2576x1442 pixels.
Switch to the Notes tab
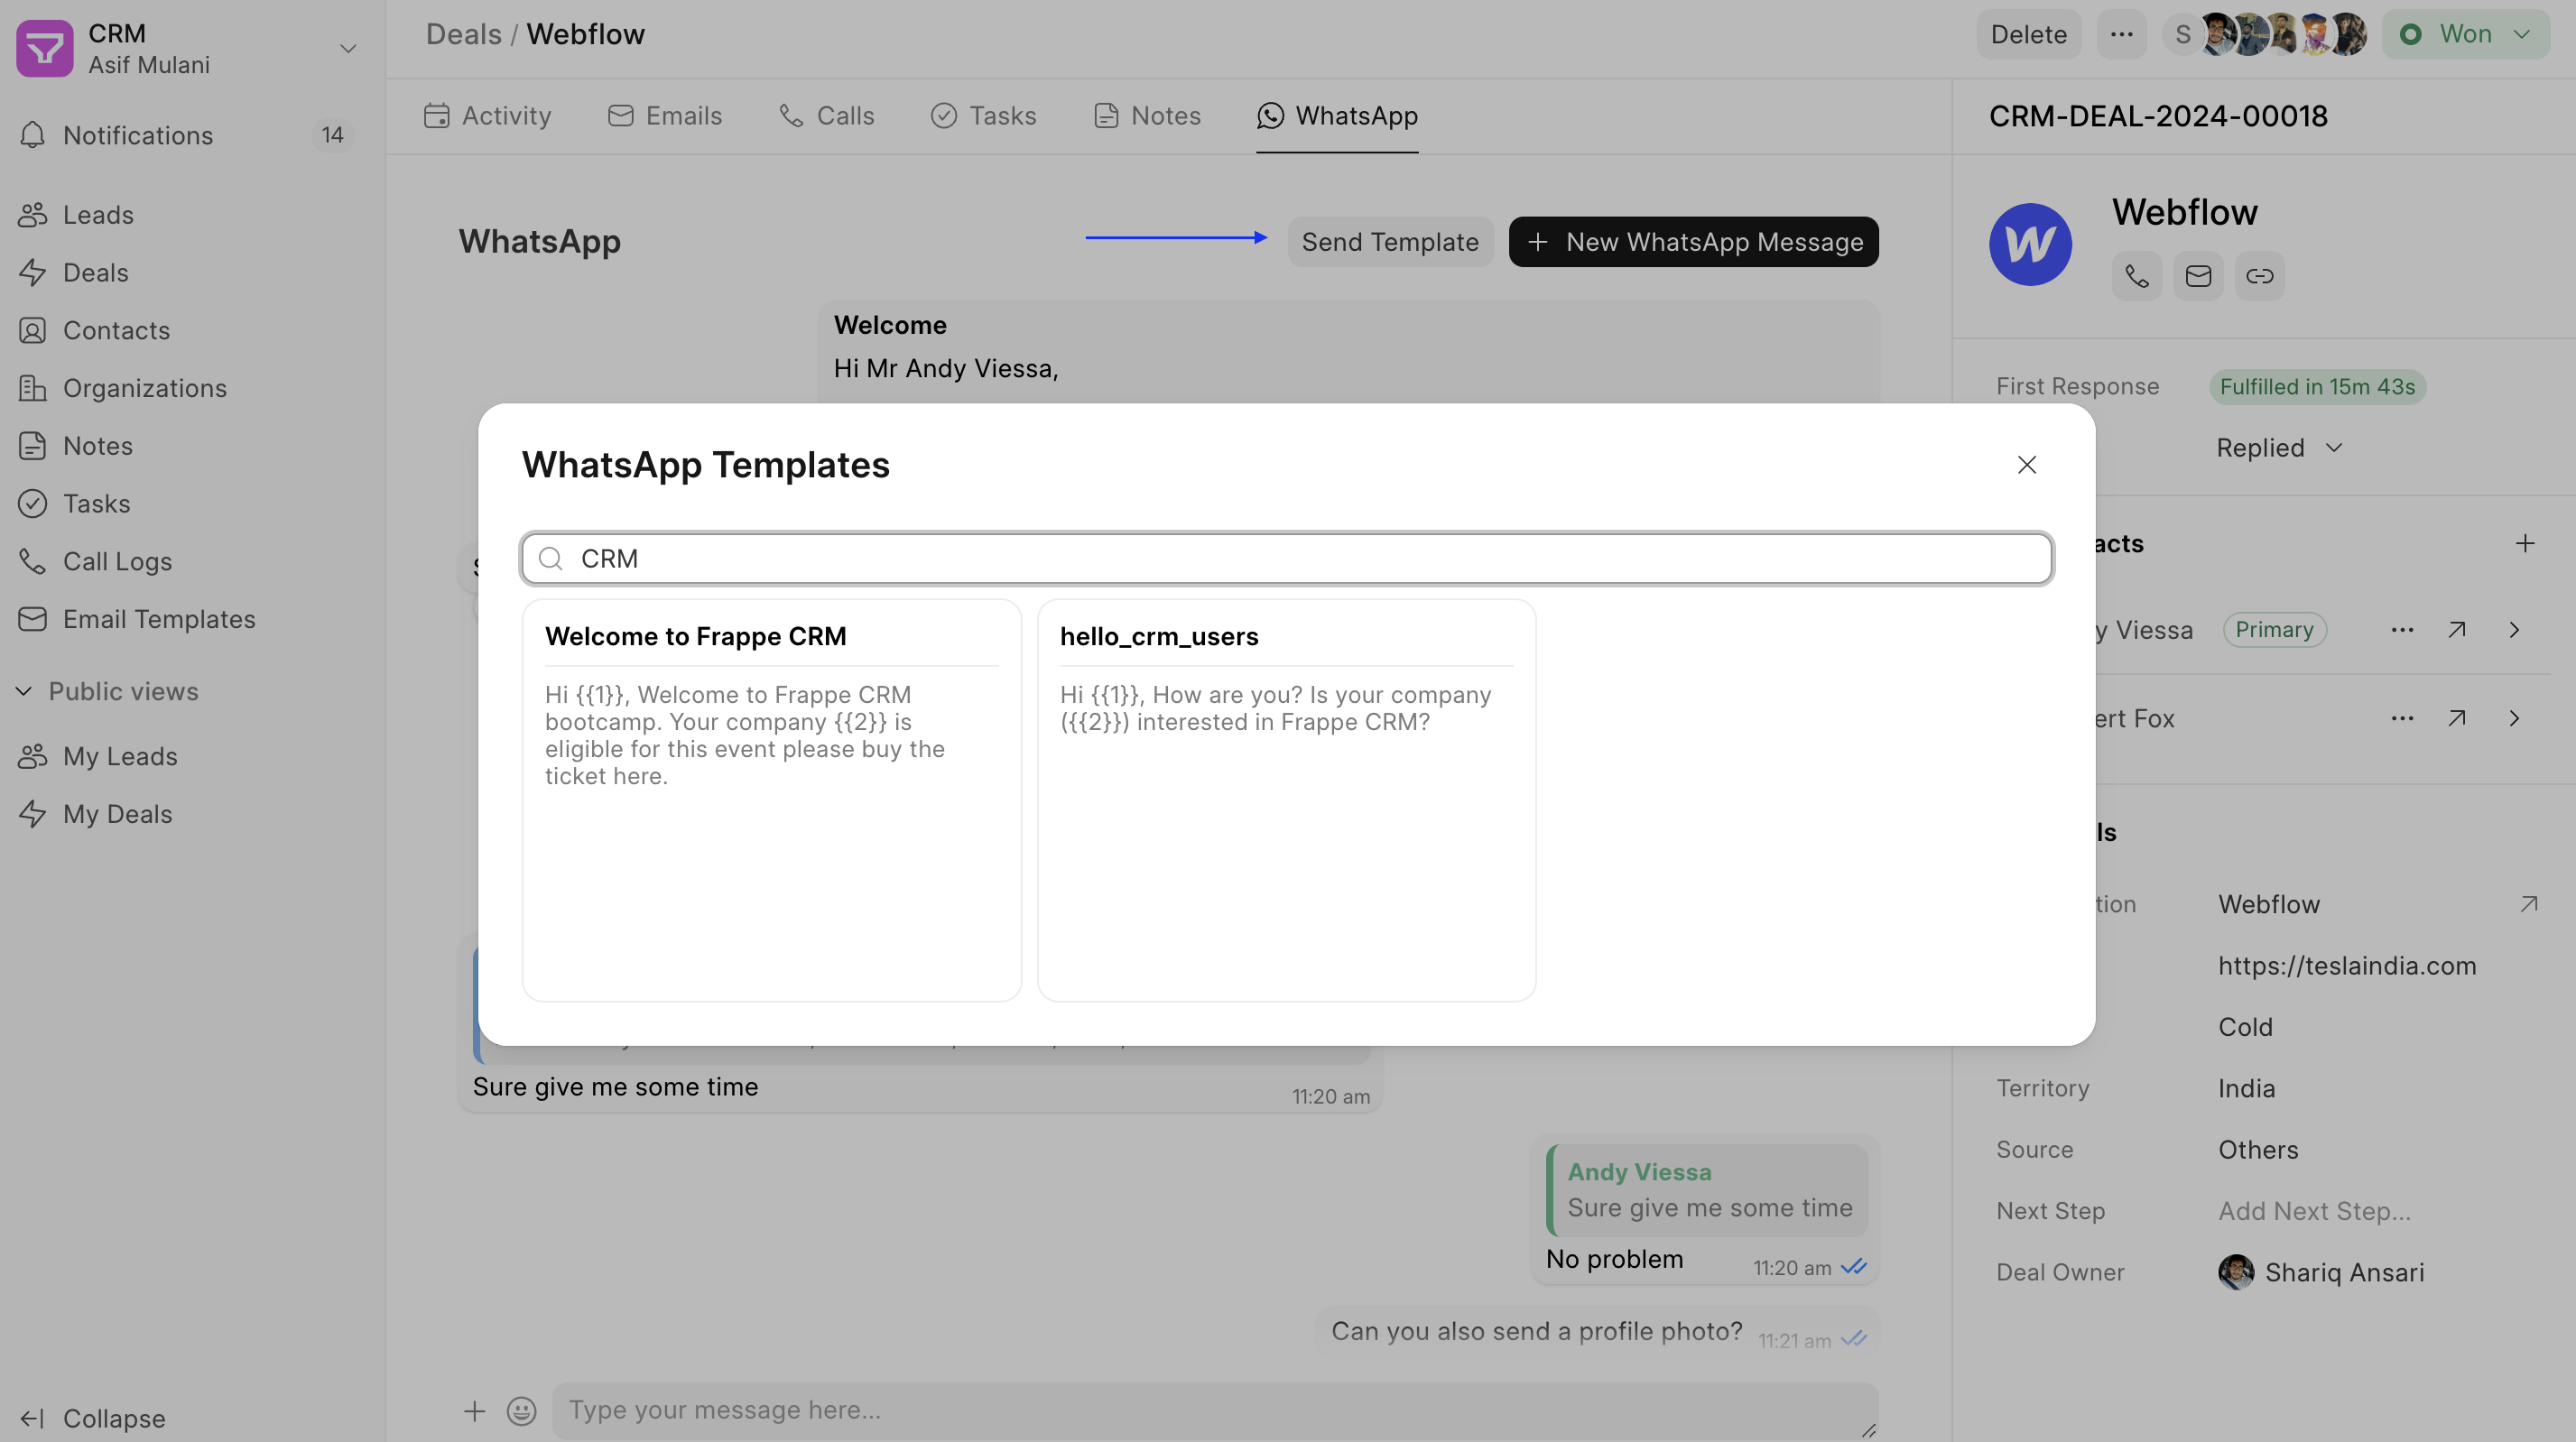[1147, 116]
